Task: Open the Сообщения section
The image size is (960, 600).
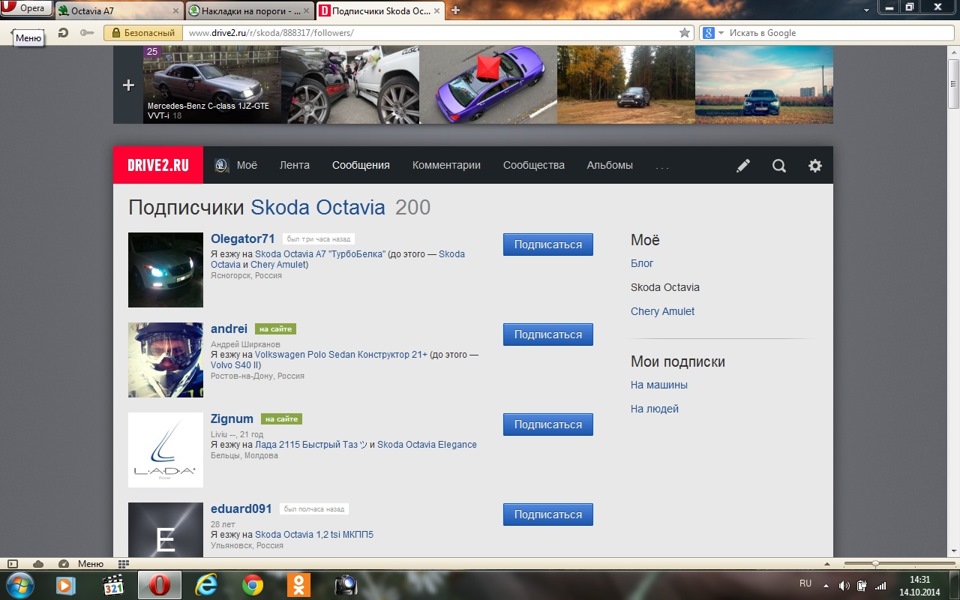Action: pyautogui.click(x=361, y=165)
